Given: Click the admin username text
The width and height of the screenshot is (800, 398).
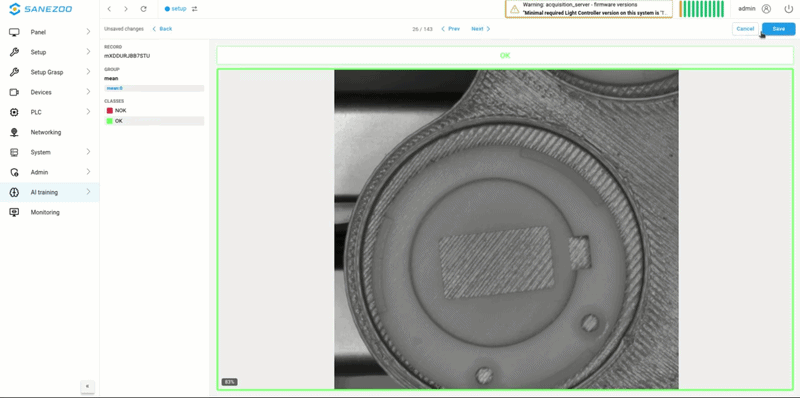Looking at the screenshot, I should coord(747,9).
